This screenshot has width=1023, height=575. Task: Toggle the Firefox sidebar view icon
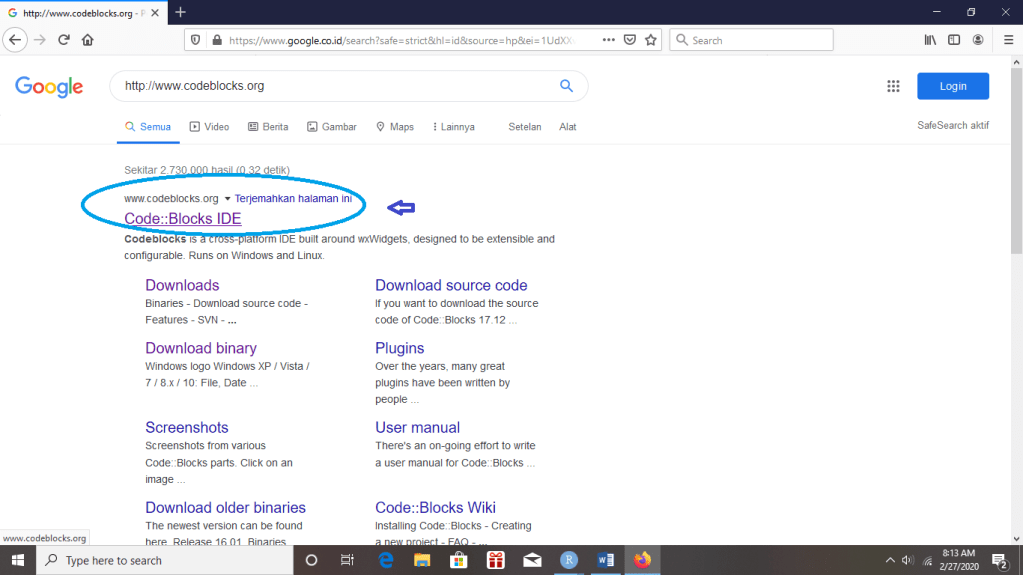pyautogui.click(x=954, y=40)
